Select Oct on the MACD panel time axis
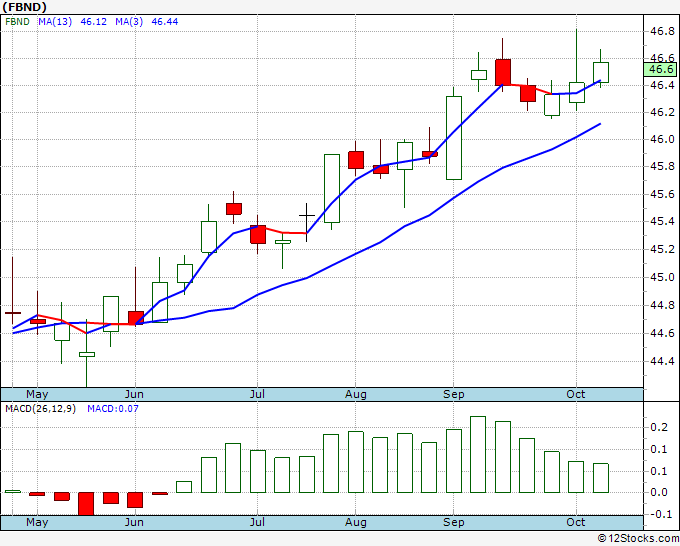Viewport: 680px width, 546px height. pyautogui.click(x=576, y=522)
